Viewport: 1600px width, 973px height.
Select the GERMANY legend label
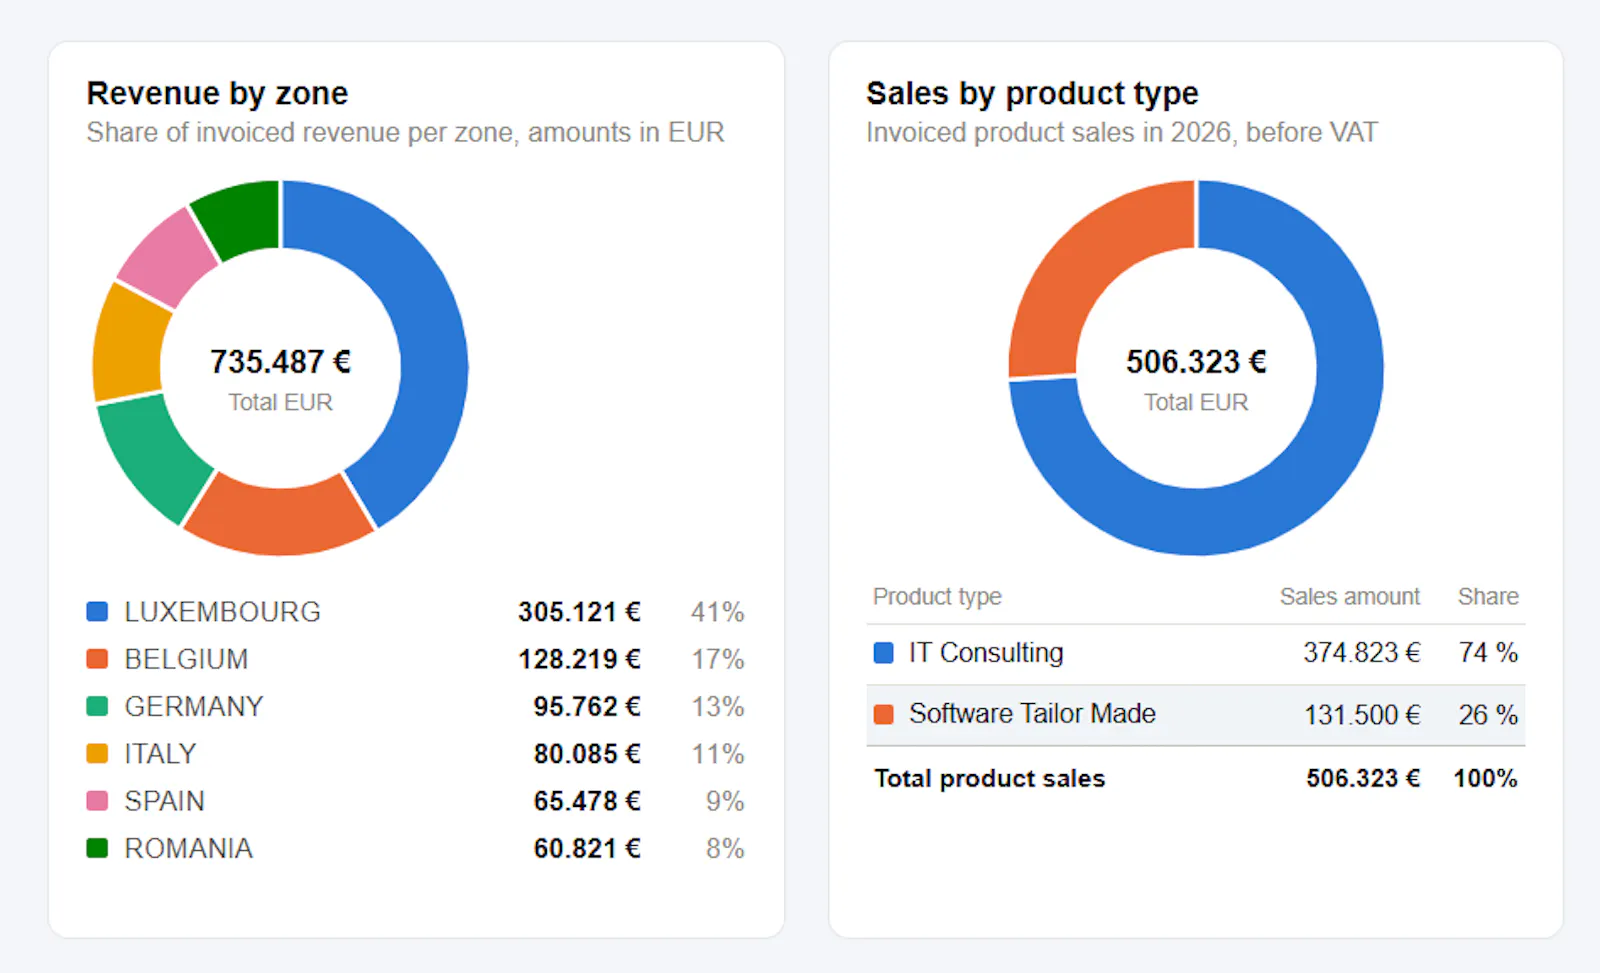click(194, 707)
